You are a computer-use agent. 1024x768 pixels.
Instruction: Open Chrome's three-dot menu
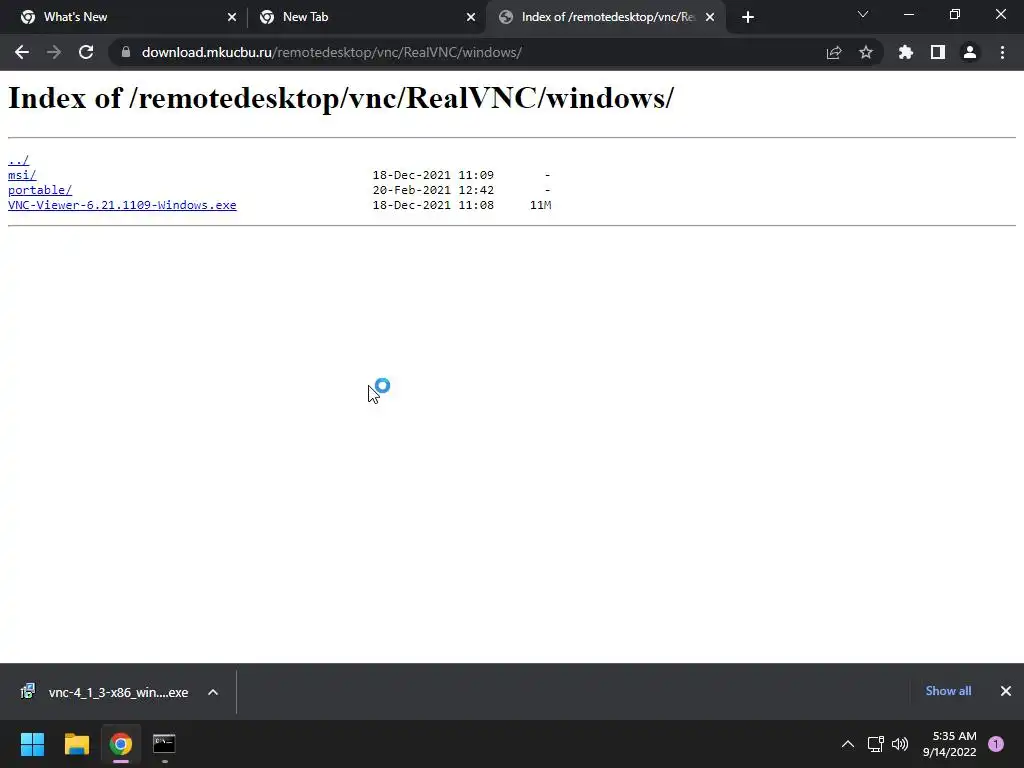pyautogui.click(x=1002, y=52)
